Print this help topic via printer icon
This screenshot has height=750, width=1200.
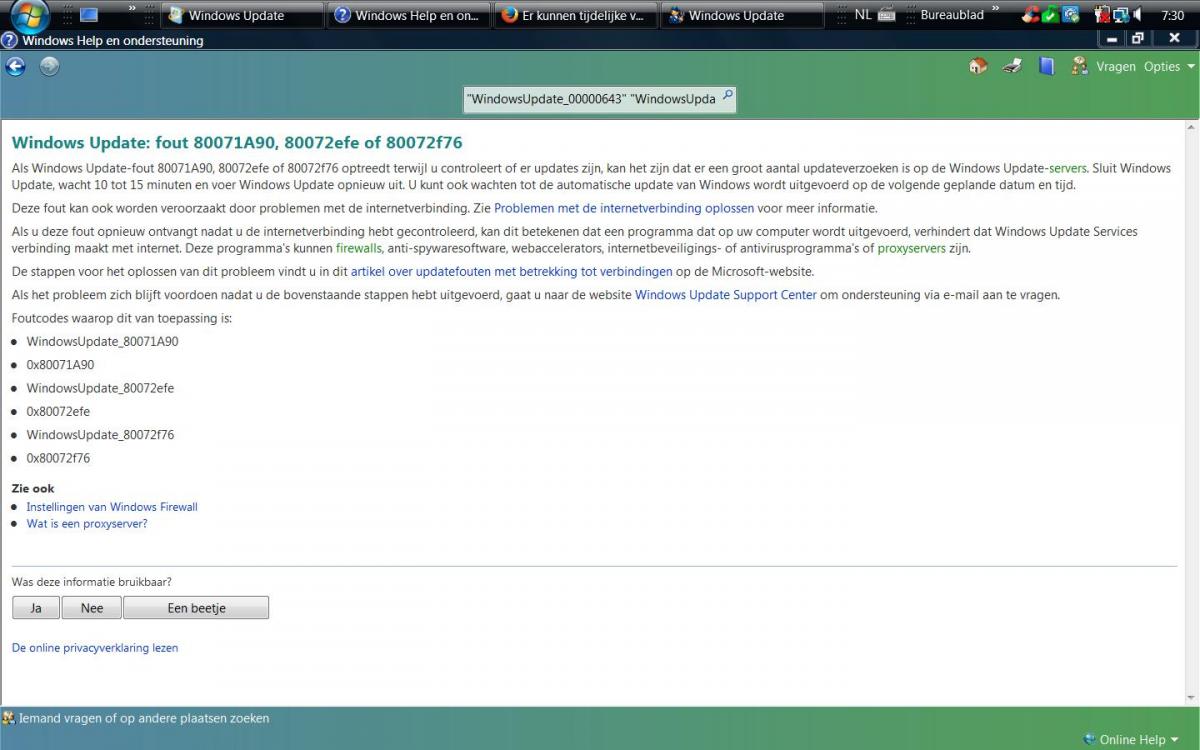click(x=1012, y=67)
